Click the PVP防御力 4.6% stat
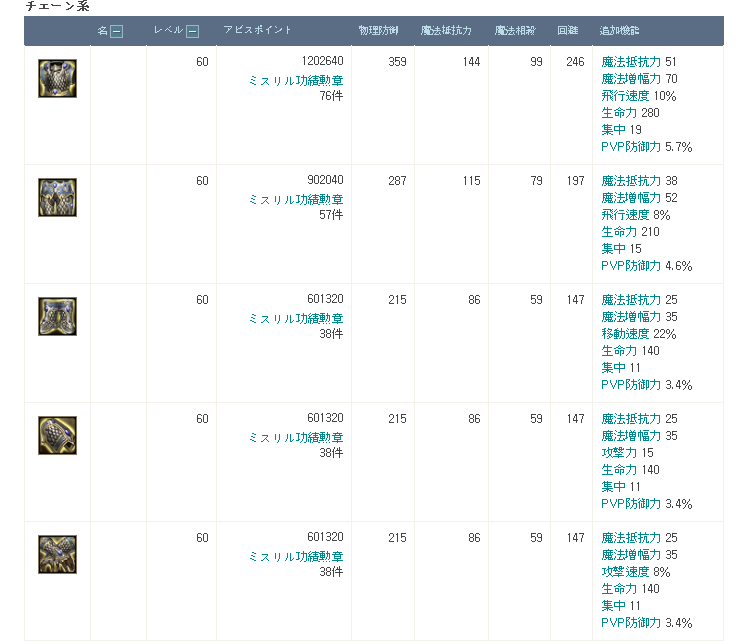 tap(646, 266)
